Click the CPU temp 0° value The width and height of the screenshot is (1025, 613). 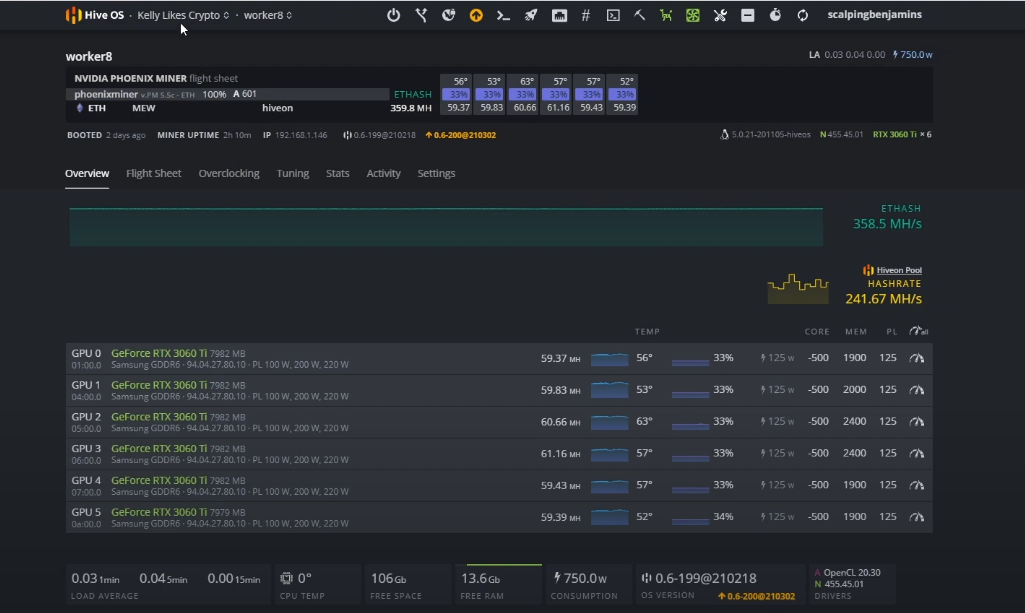[305, 578]
